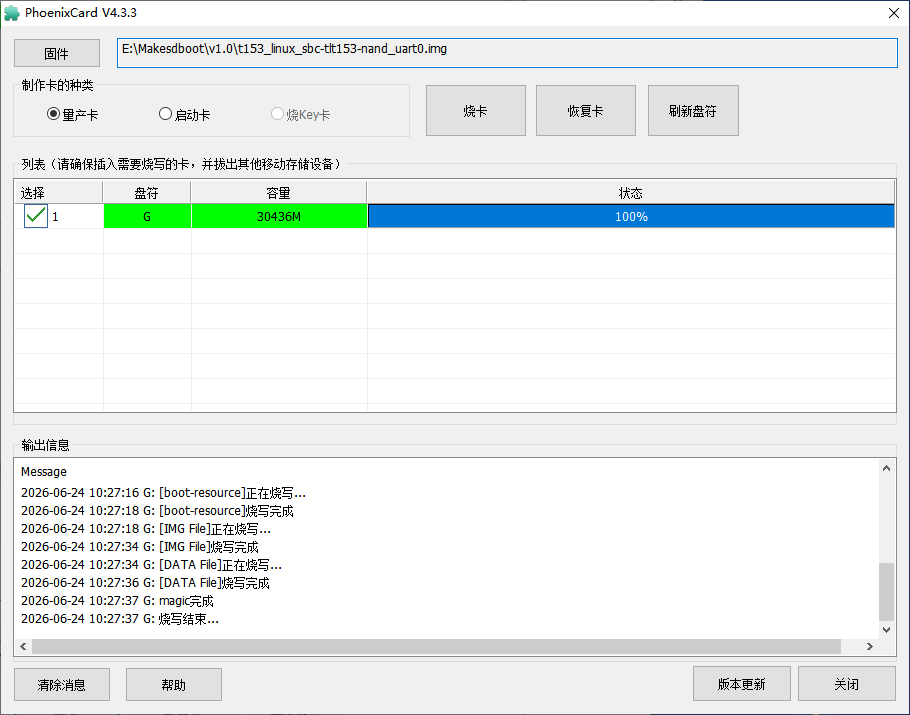The image size is (910, 715).
Task: Toggle the checkbox for row 1
Action: (36, 216)
